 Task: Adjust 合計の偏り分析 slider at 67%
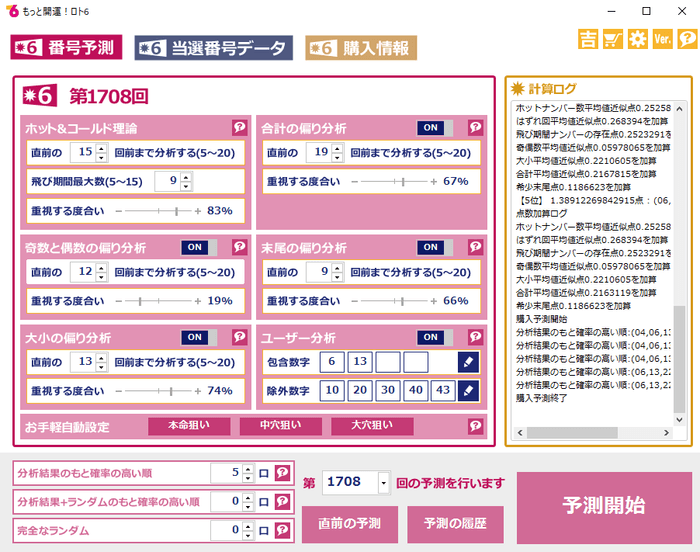coord(403,181)
